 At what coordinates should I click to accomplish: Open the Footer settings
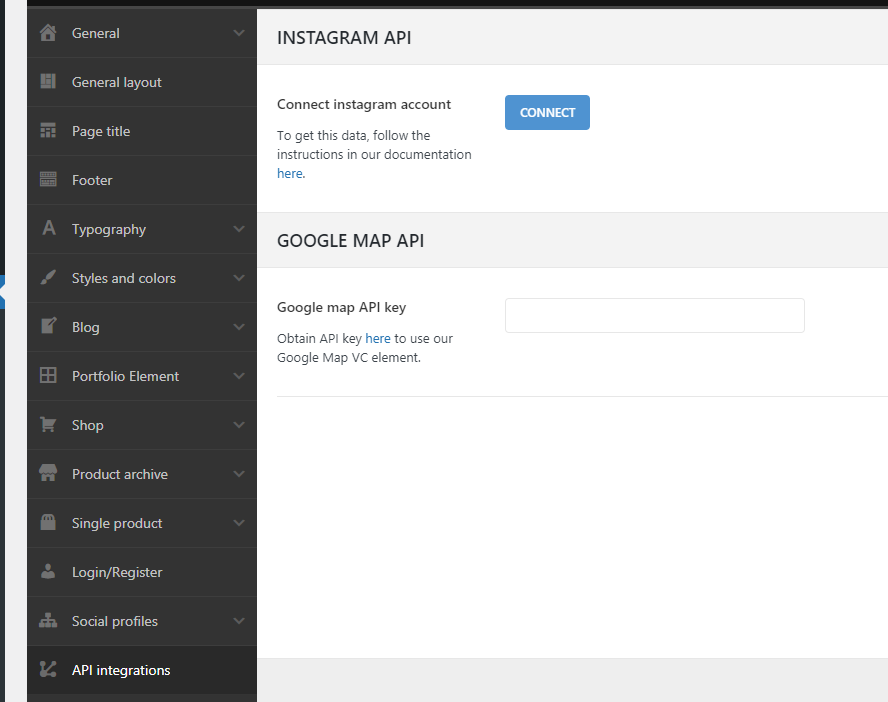pyautogui.click(x=142, y=180)
